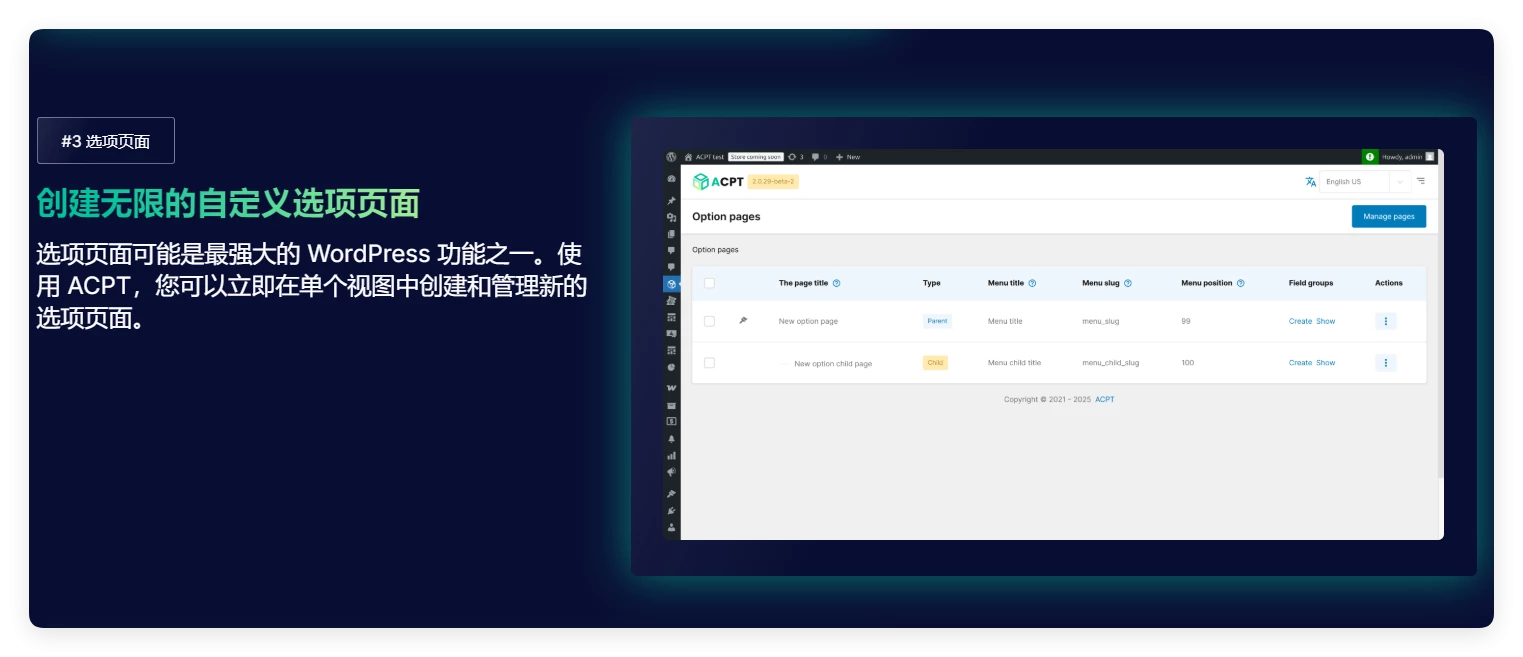Open Users icon in sidebar
The image size is (1523, 657).
click(672, 527)
